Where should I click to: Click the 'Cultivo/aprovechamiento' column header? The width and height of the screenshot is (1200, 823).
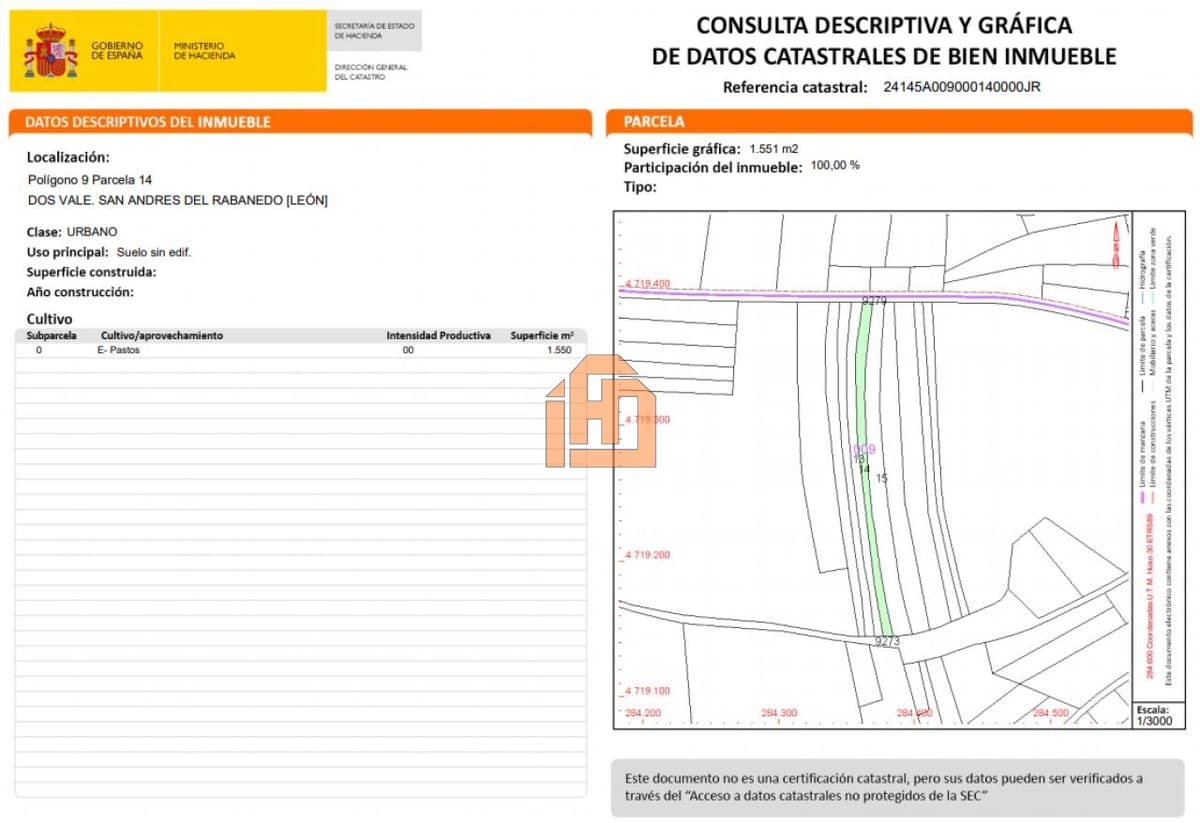pos(162,336)
